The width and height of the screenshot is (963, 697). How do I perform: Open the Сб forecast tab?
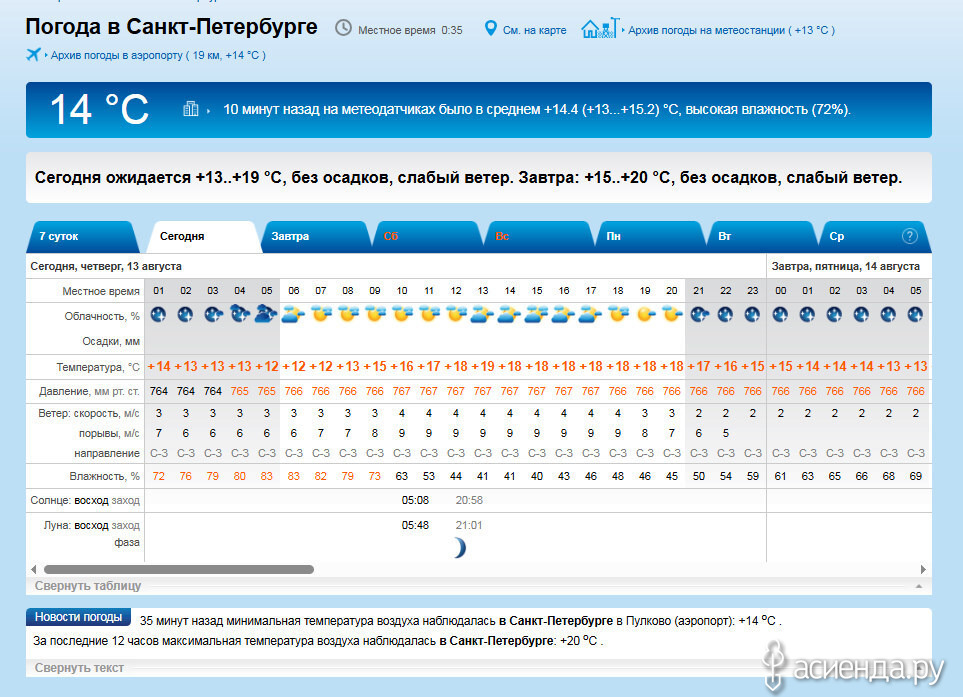[x=426, y=236]
